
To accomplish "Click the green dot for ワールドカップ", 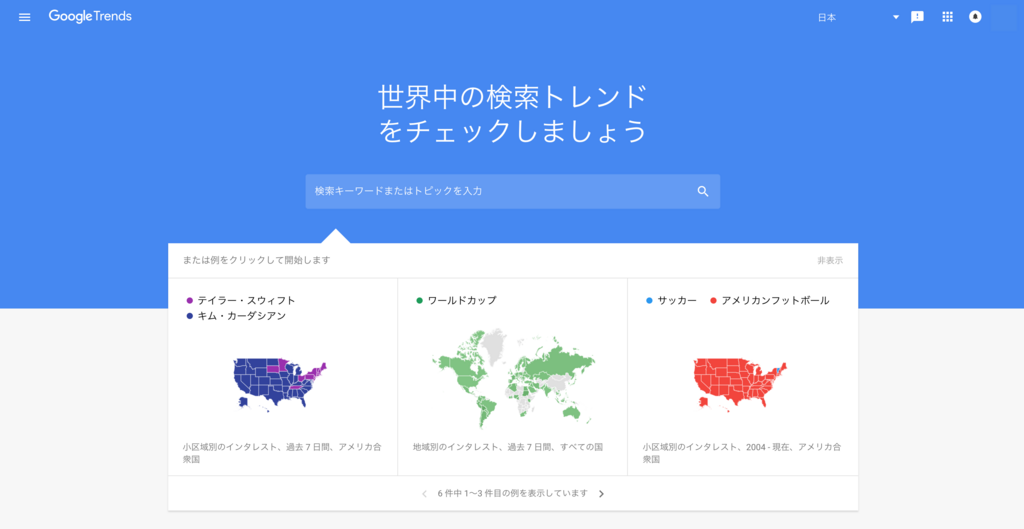I will [x=419, y=301].
